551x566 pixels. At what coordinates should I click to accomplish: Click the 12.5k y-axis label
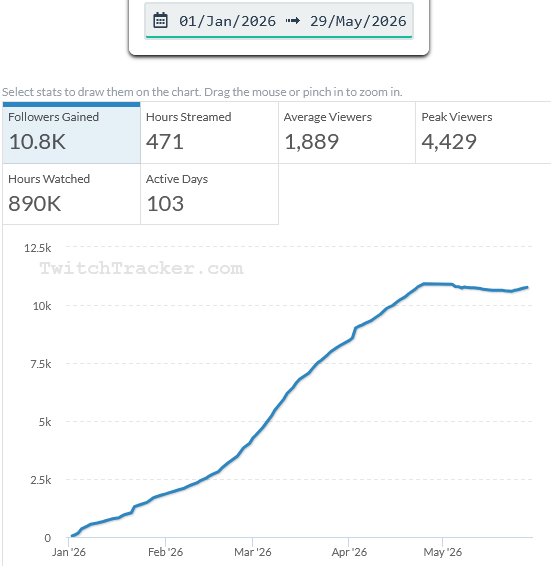[38, 248]
